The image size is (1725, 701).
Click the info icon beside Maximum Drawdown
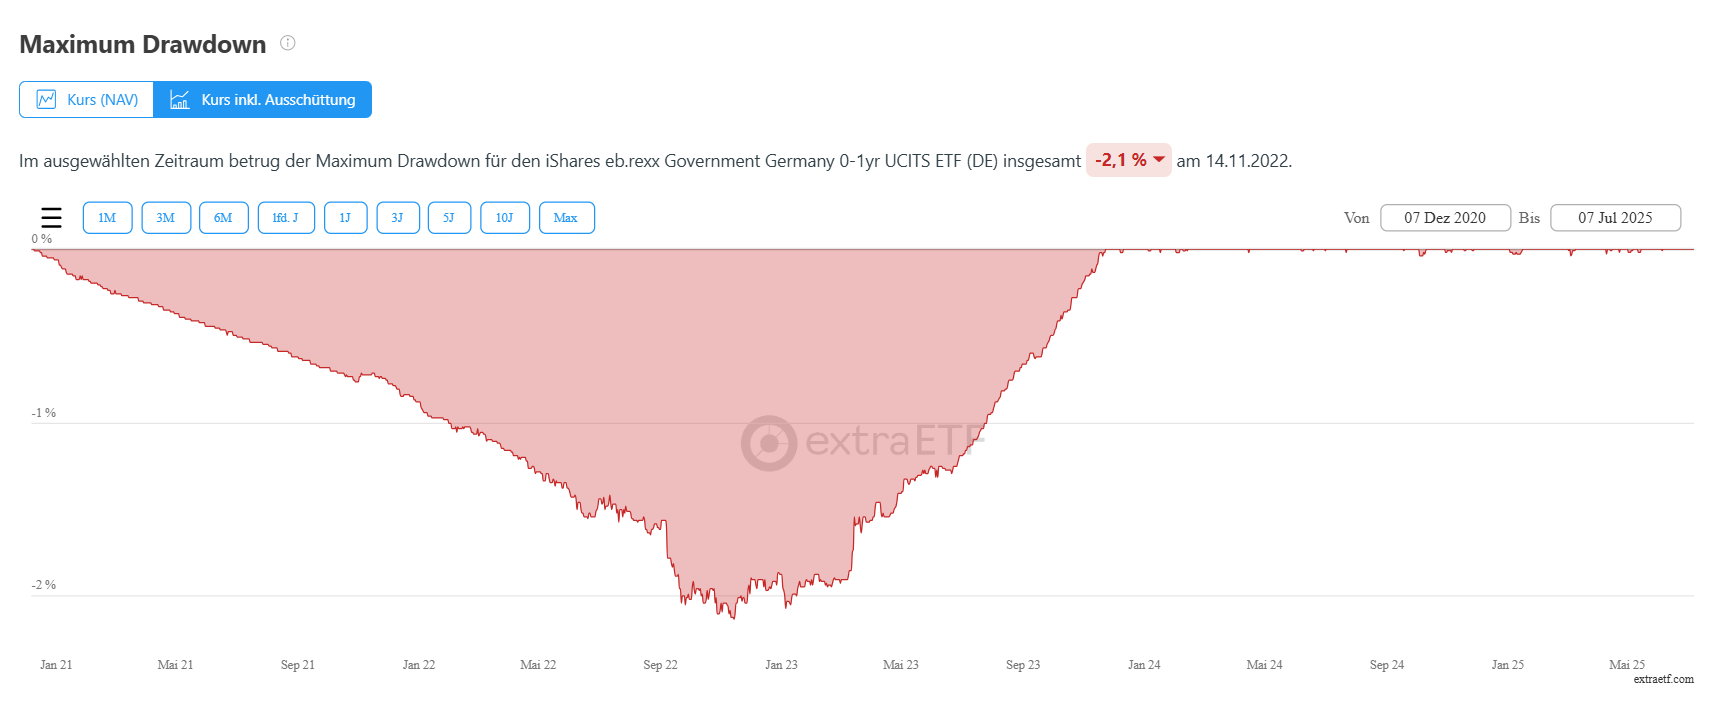(x=288, y=43)
